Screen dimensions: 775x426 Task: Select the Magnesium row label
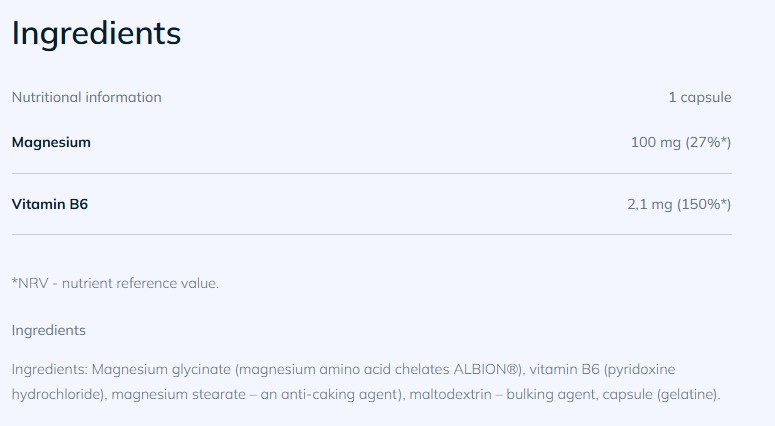[51, 142]
